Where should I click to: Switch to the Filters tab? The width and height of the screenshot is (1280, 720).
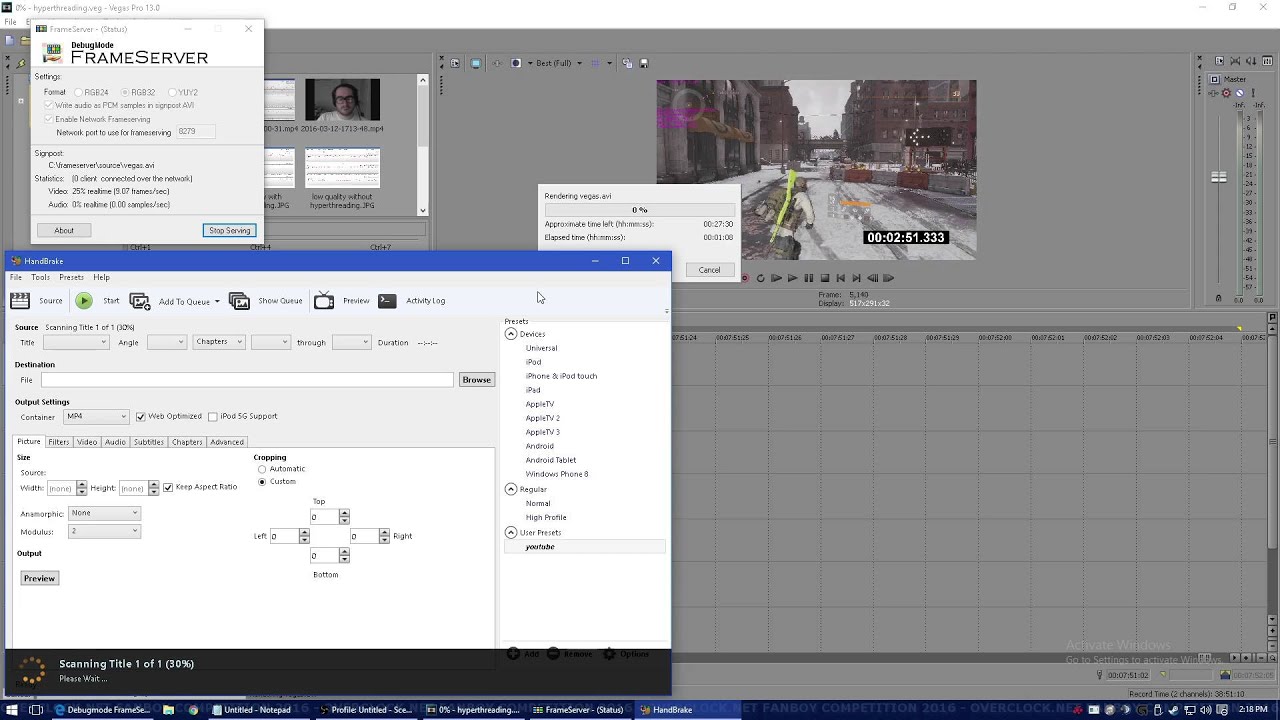tap(59, 442)
